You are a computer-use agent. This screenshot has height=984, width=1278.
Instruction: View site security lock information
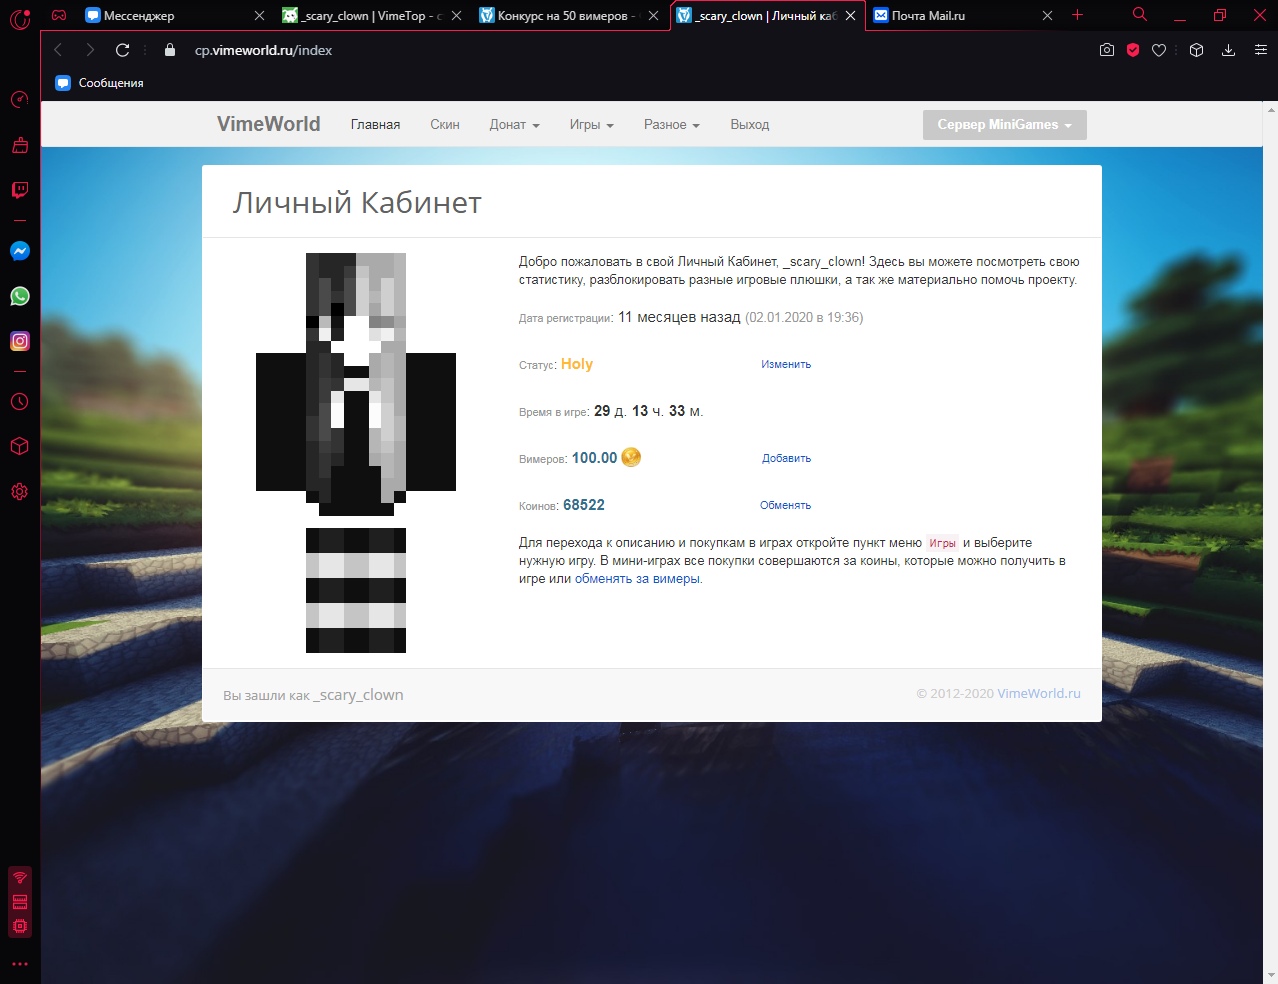(x=170, y=50)
